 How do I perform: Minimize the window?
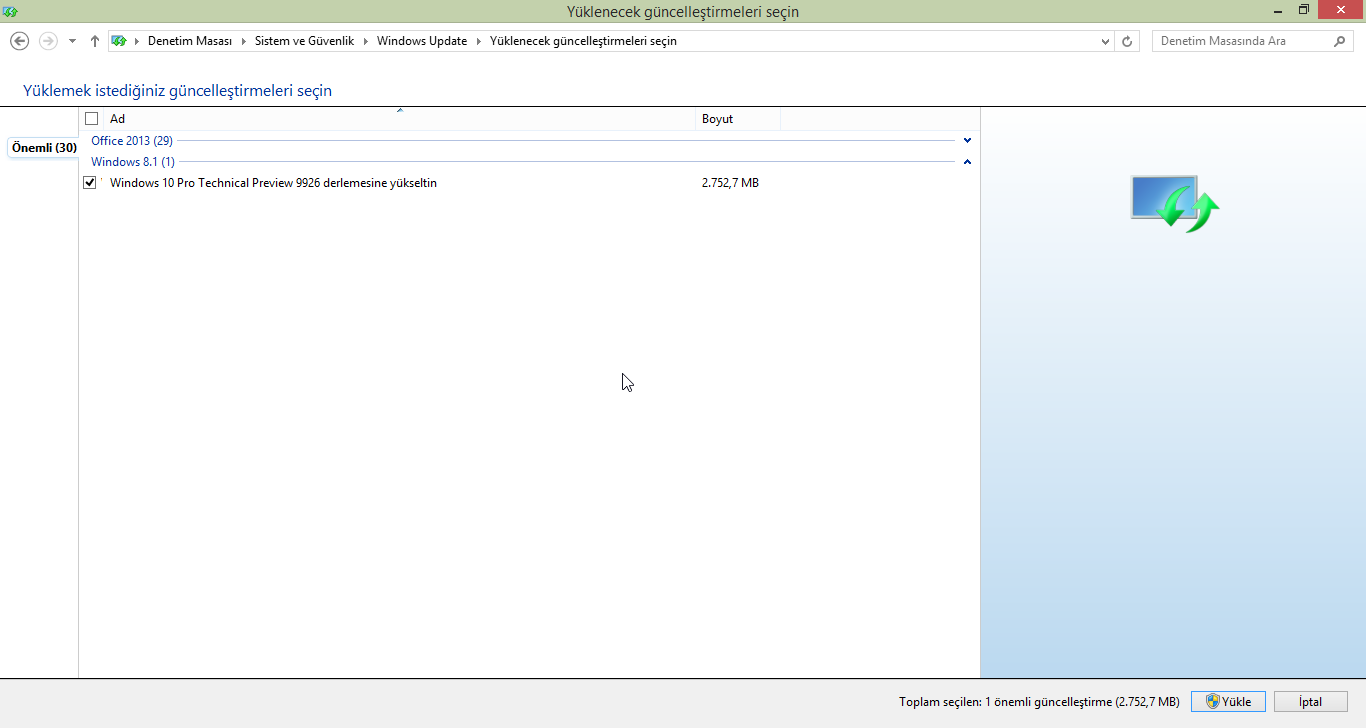point(1280,10)
